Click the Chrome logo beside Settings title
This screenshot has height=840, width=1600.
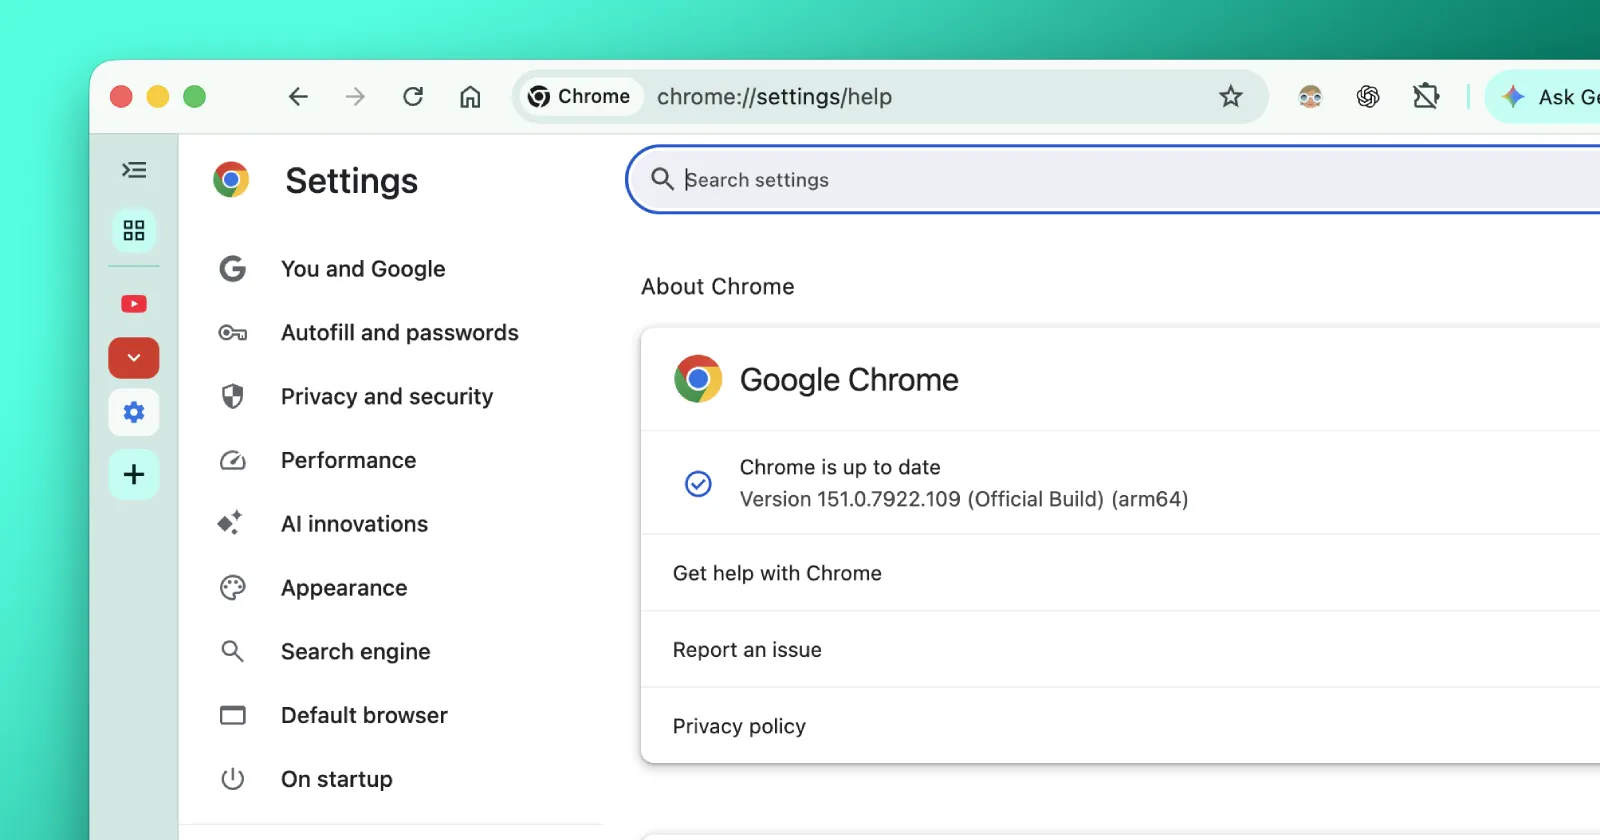click(x=231, y=180)
